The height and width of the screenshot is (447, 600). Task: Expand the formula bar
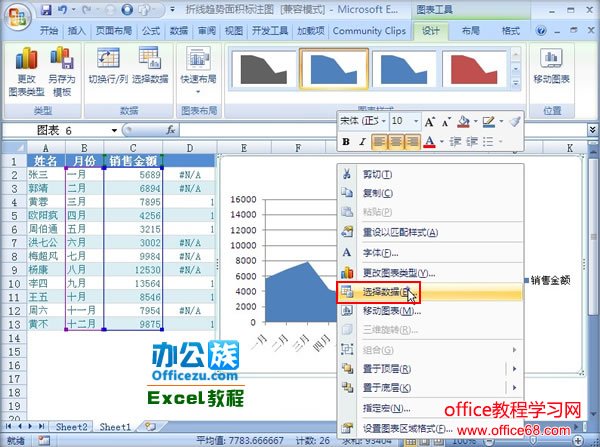point(592,130)
